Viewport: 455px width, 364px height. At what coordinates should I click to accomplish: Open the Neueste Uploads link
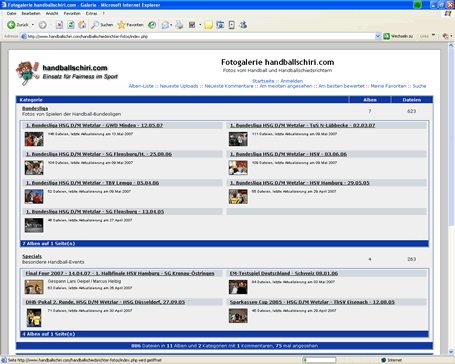tap(179, 86)
